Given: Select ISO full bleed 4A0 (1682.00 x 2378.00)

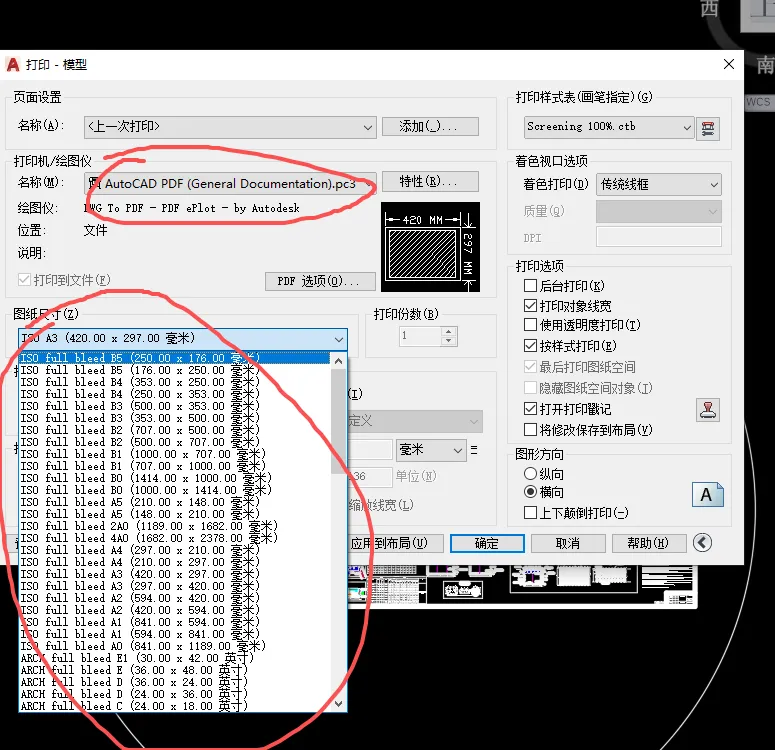Looking at the screenshot, I should pyautogui.click(x=174, y=537).
